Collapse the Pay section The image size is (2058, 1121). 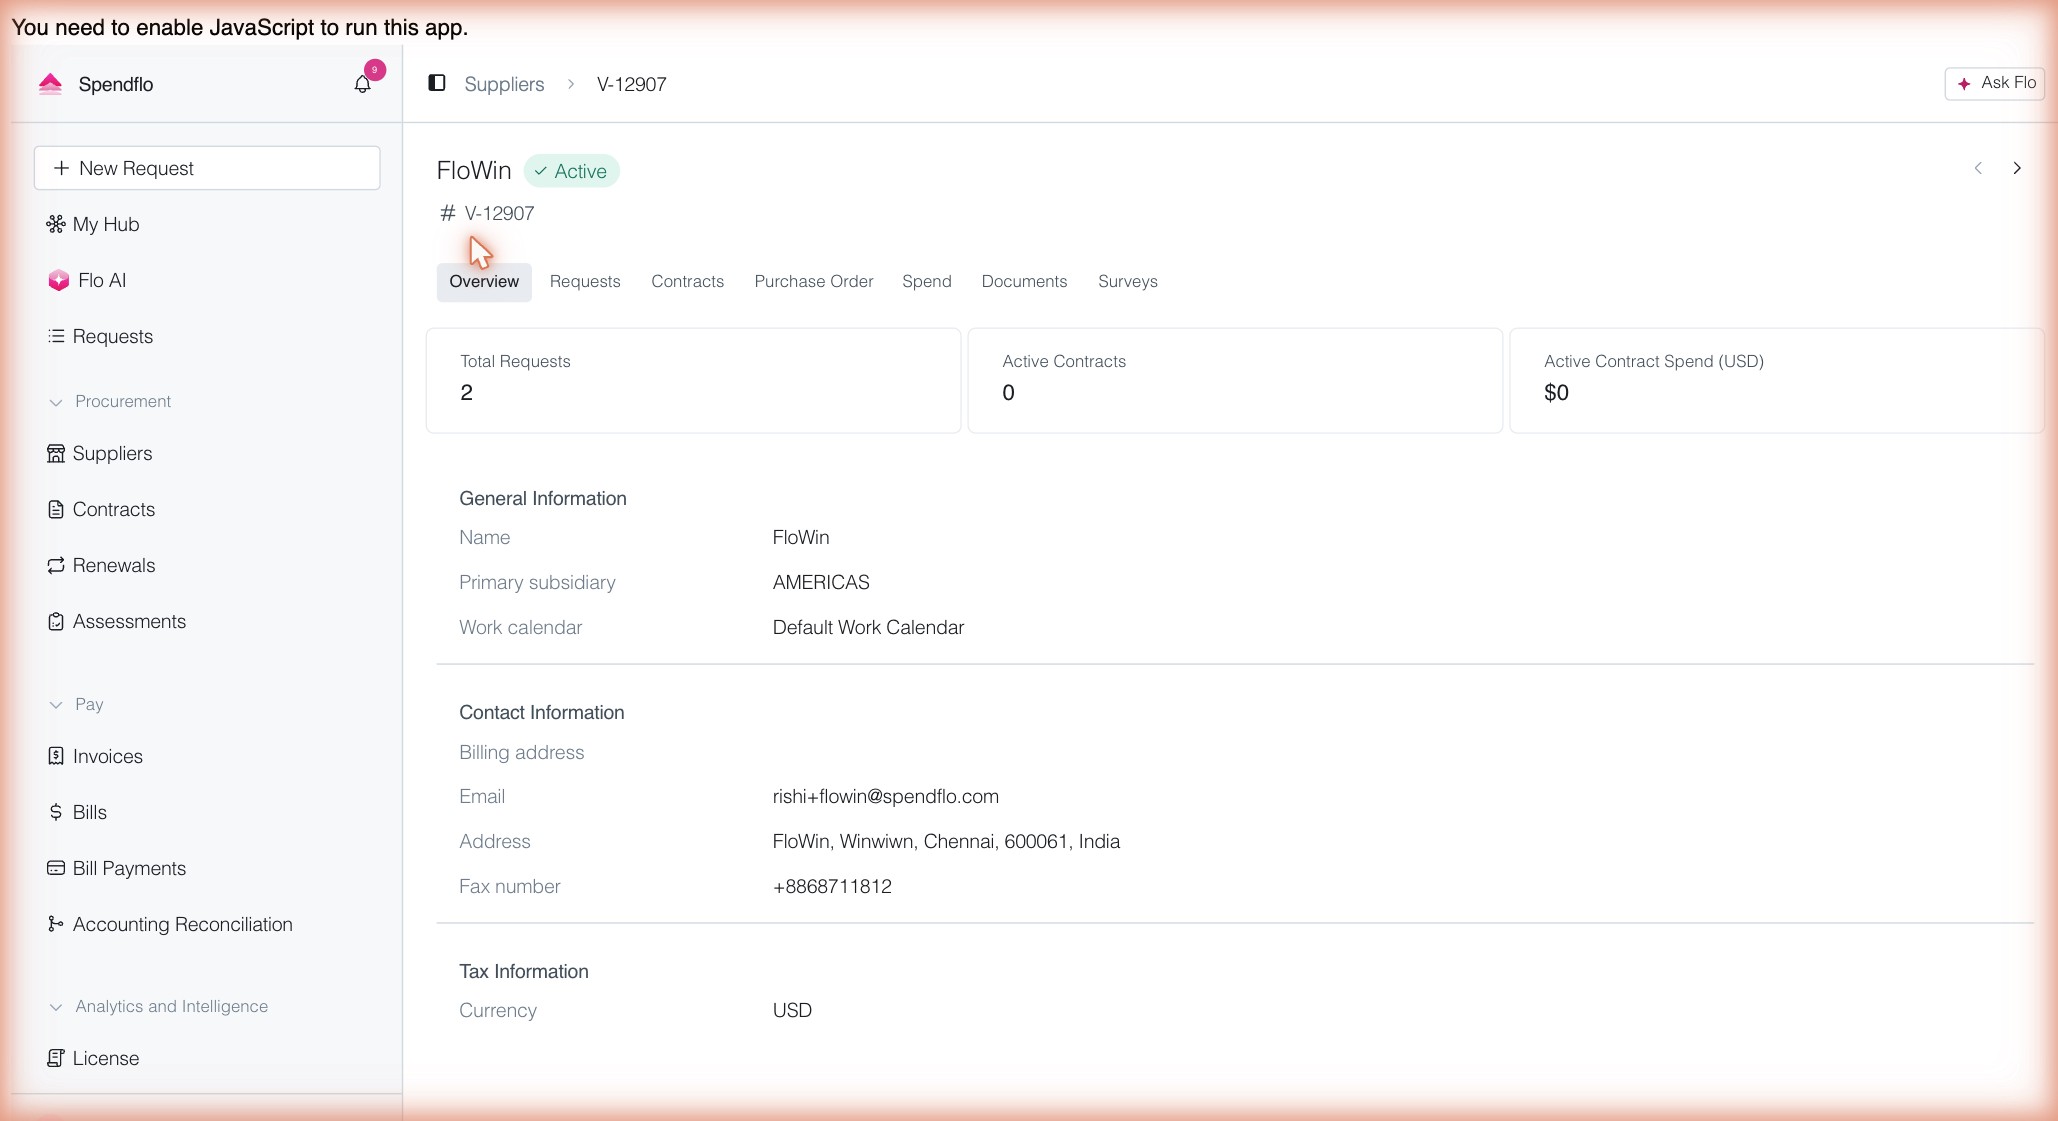pos(56,705)
